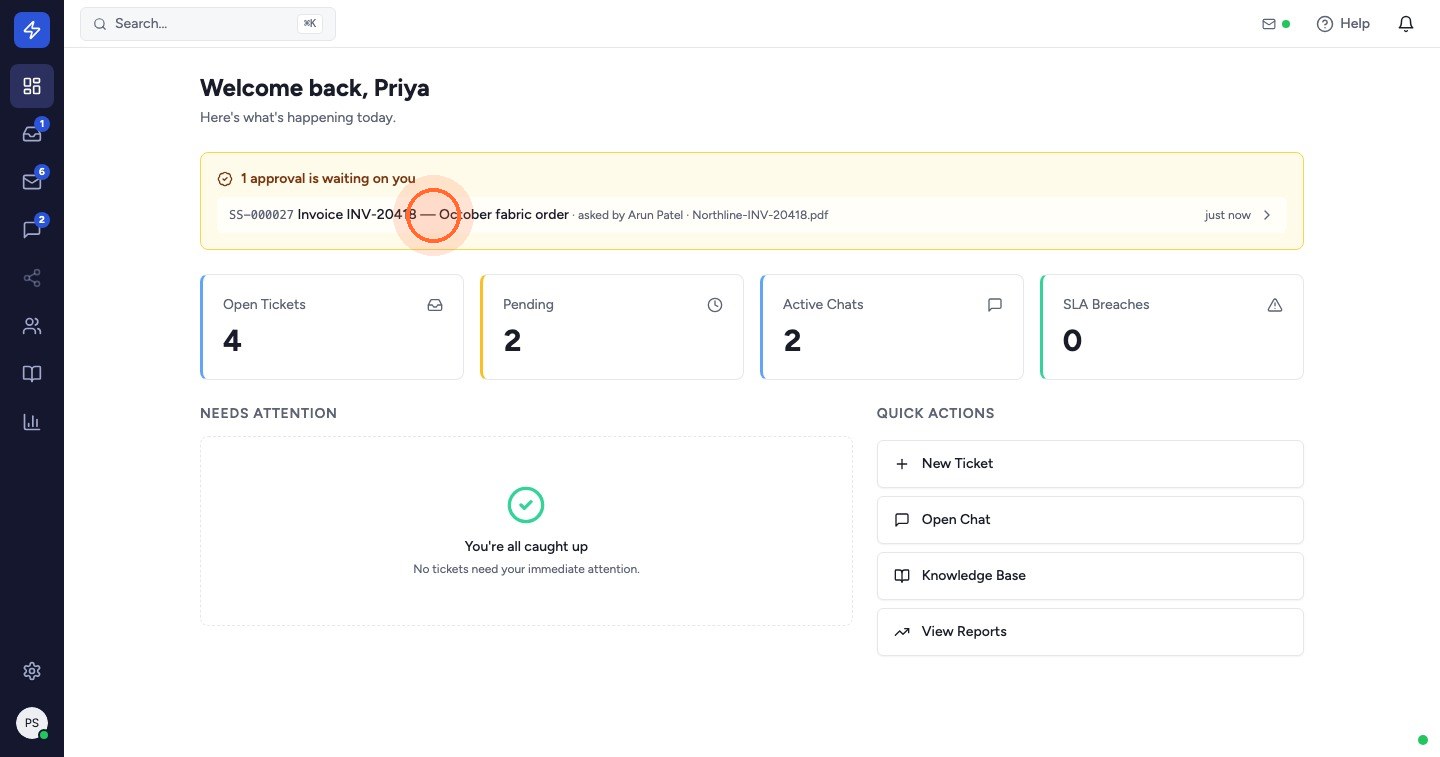
Task: Click the 'Welcome back, Priya' heading
Action: tap(315, 88)
